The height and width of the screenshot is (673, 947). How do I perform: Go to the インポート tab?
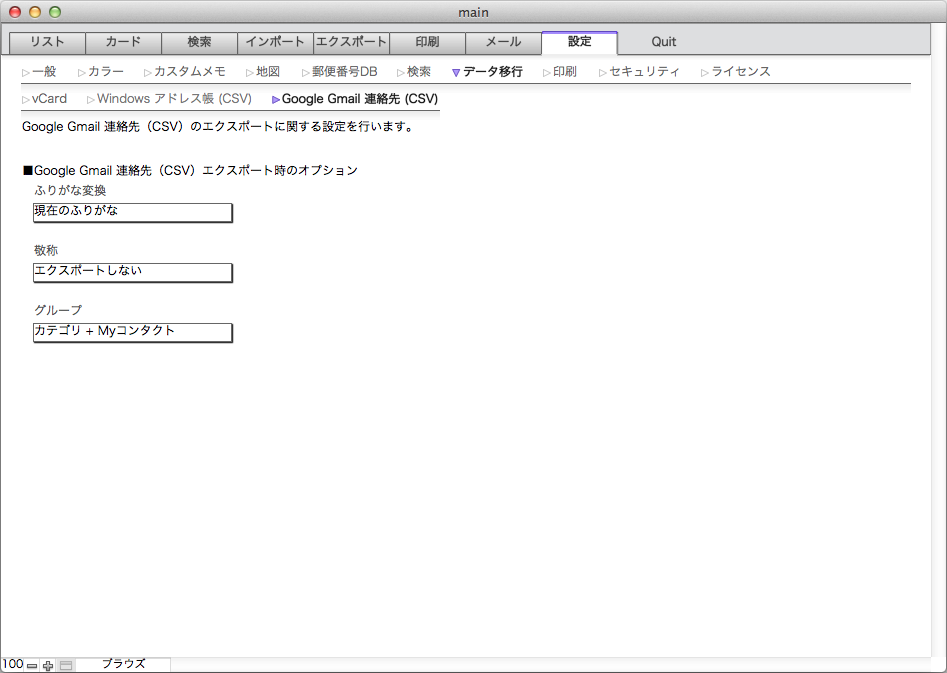[275, 42]
